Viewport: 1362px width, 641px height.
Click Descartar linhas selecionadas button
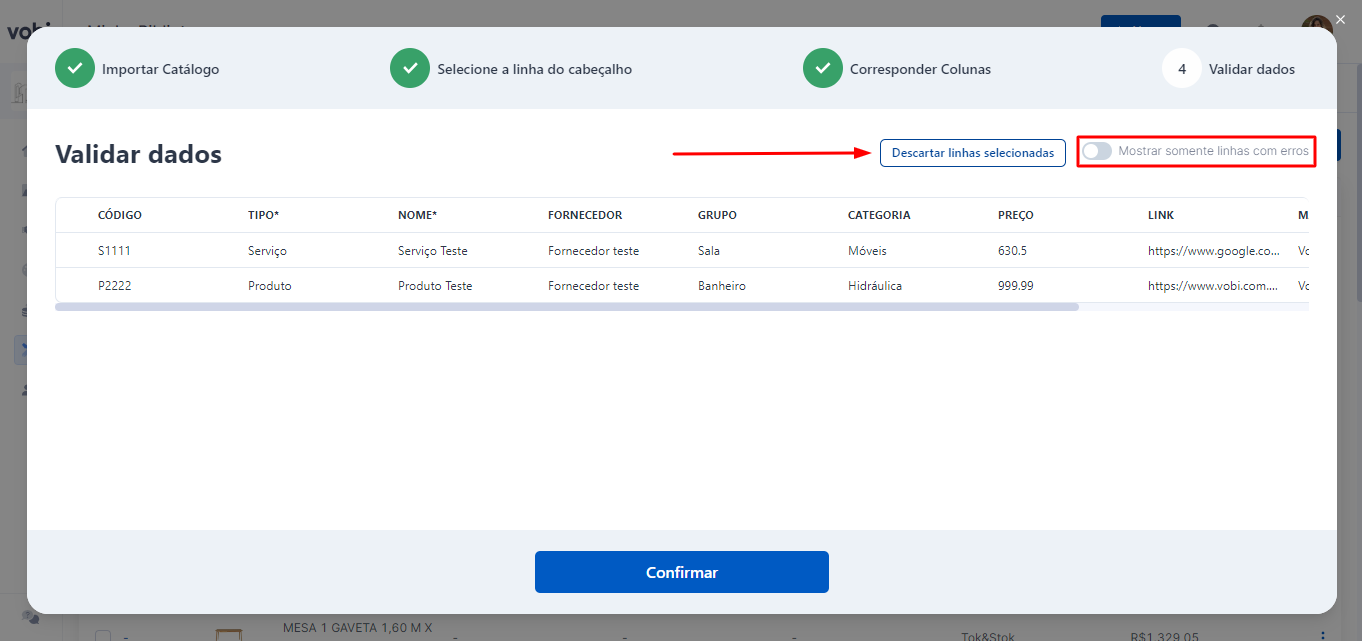point(973,153)
